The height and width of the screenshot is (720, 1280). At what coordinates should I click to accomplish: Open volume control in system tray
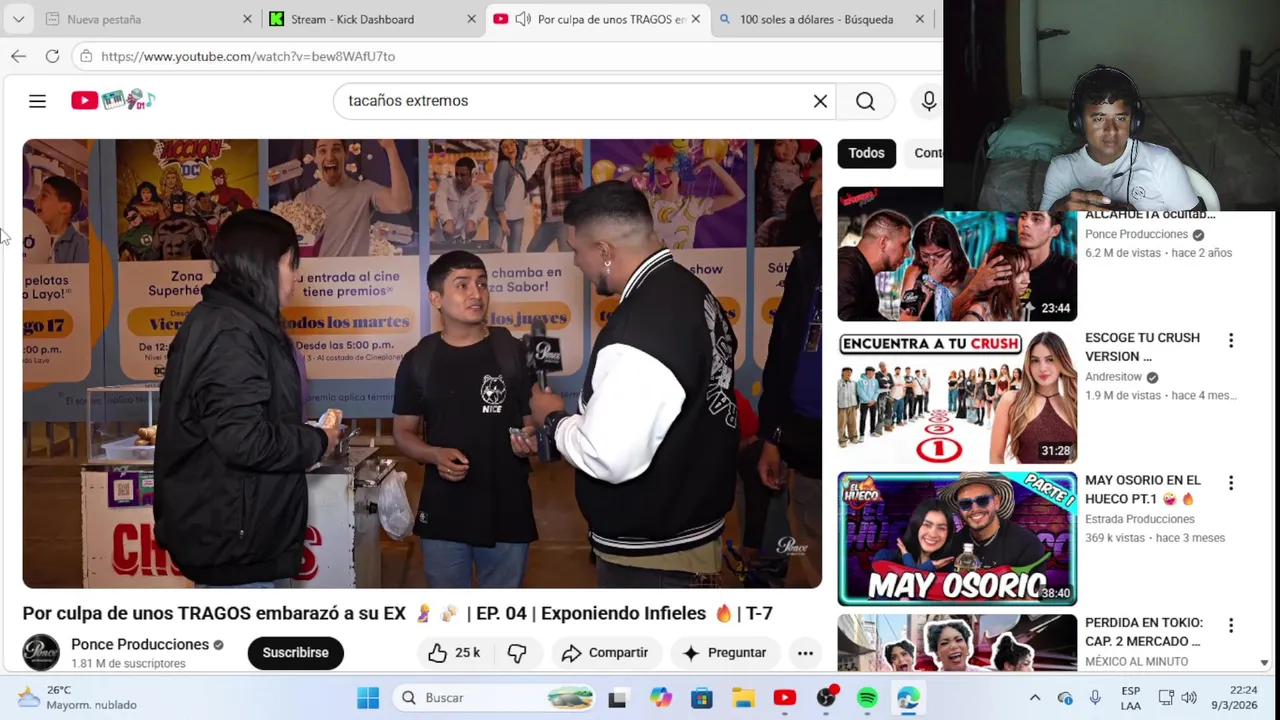[1189, 698]
